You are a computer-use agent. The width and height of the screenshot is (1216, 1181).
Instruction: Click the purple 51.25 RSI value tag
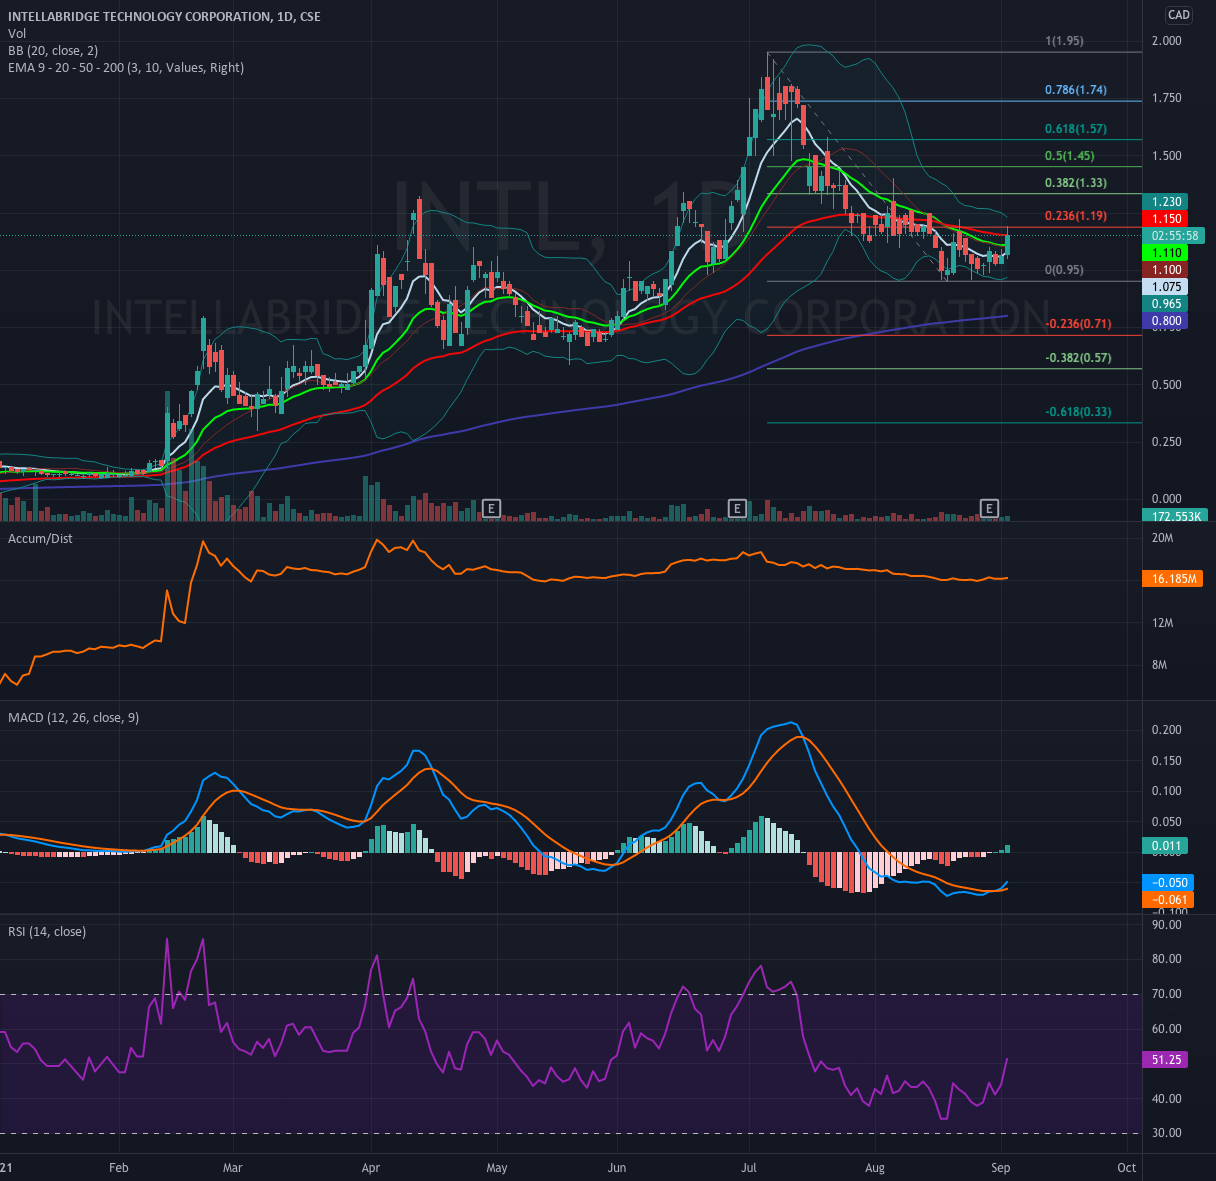(1166, 1060)
